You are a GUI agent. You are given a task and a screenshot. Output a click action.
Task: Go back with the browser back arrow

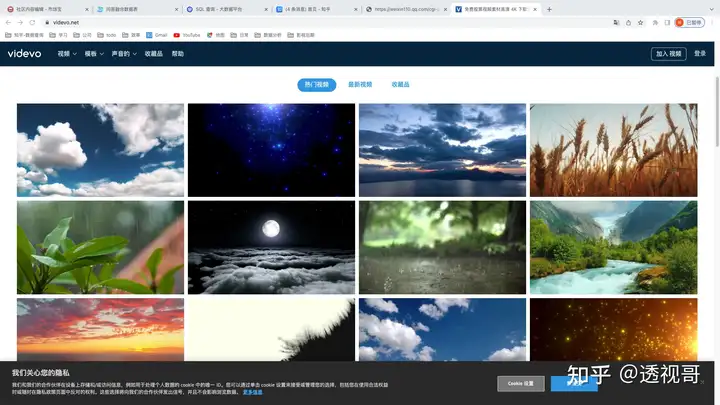8,22
